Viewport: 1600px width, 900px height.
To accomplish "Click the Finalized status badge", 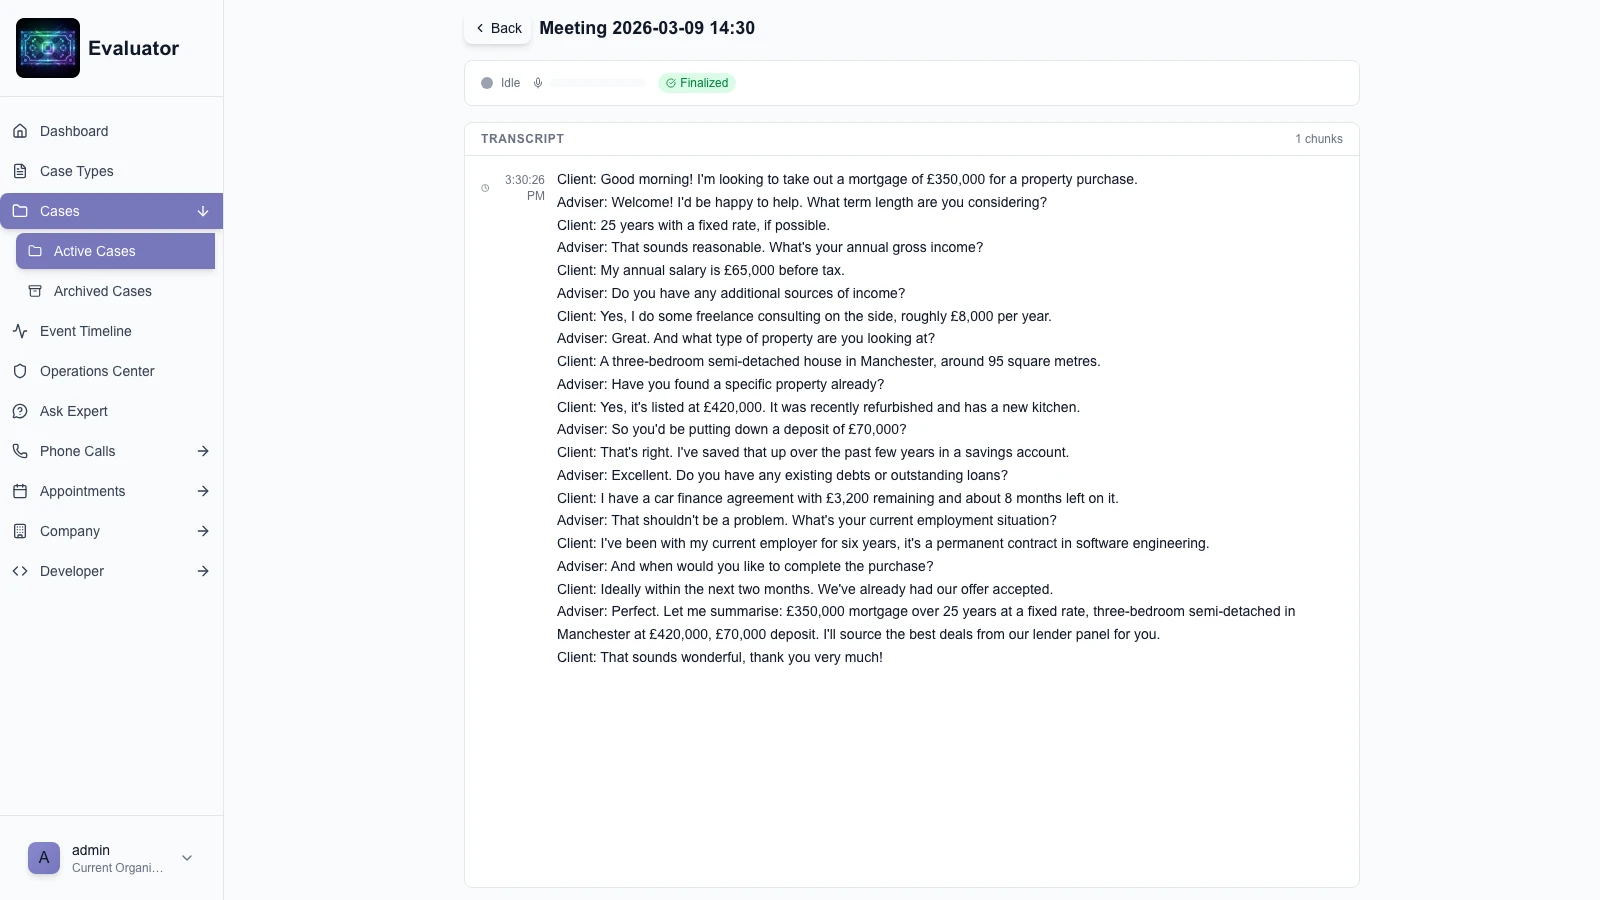I will point(697,83).
